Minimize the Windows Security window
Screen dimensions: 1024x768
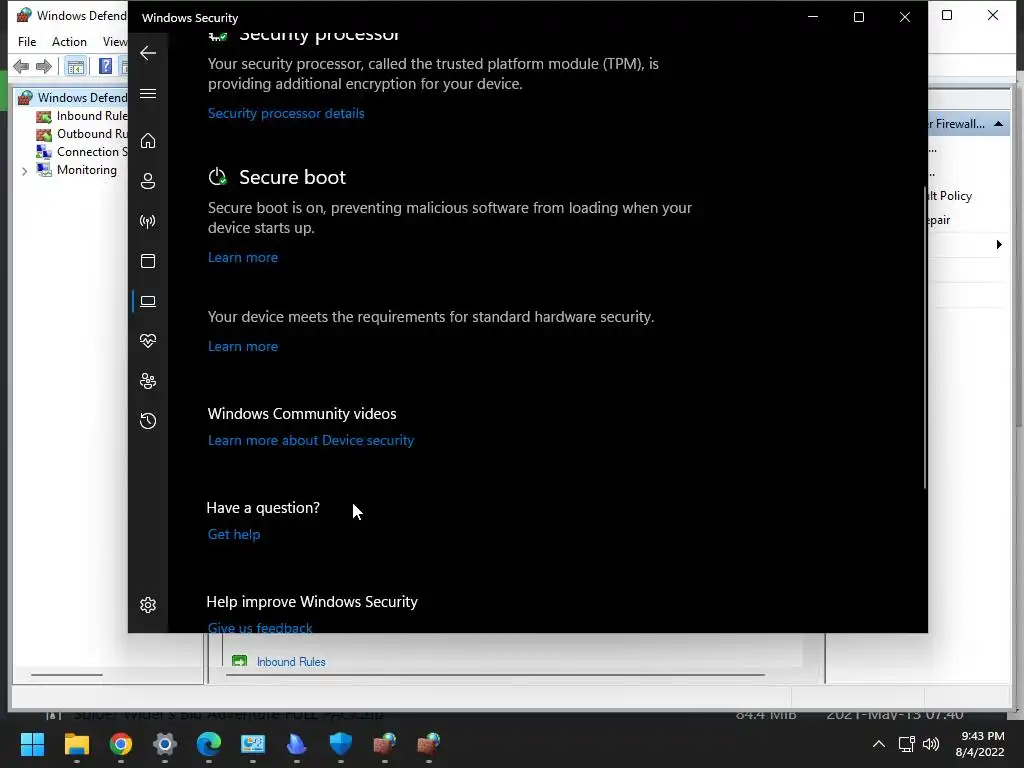coord(813,17)
